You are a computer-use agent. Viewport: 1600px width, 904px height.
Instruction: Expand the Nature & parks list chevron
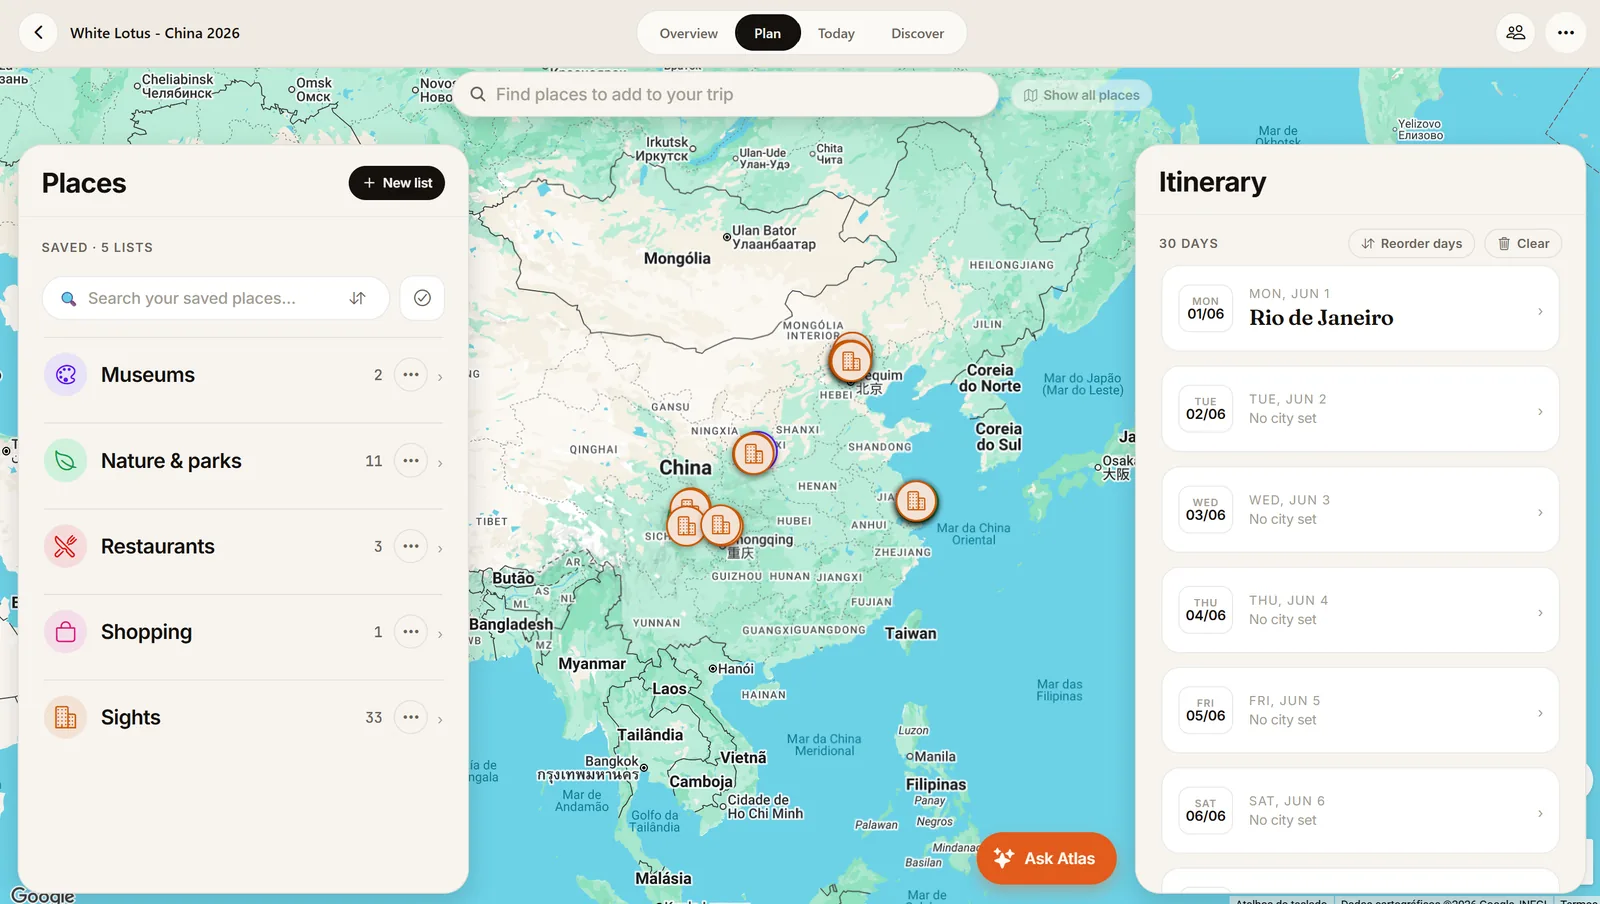[440, 463]
